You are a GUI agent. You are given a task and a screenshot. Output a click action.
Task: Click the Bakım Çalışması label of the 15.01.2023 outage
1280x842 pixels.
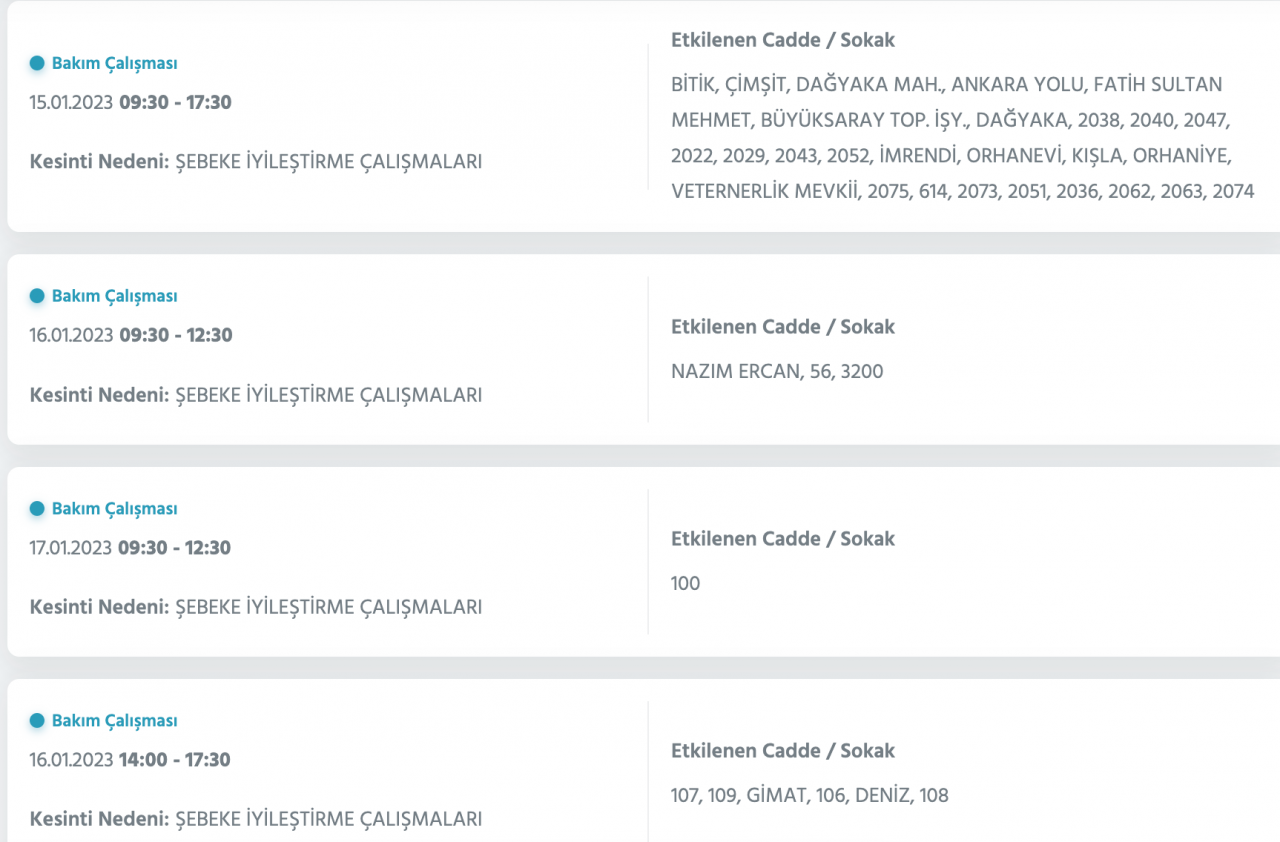point(114,63)
